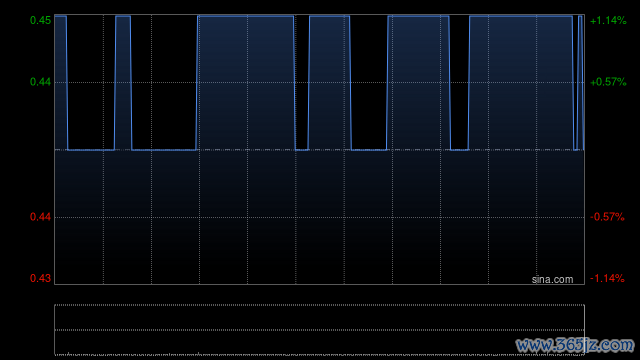Open the www.365jz.com watermark link

point(575,345)
